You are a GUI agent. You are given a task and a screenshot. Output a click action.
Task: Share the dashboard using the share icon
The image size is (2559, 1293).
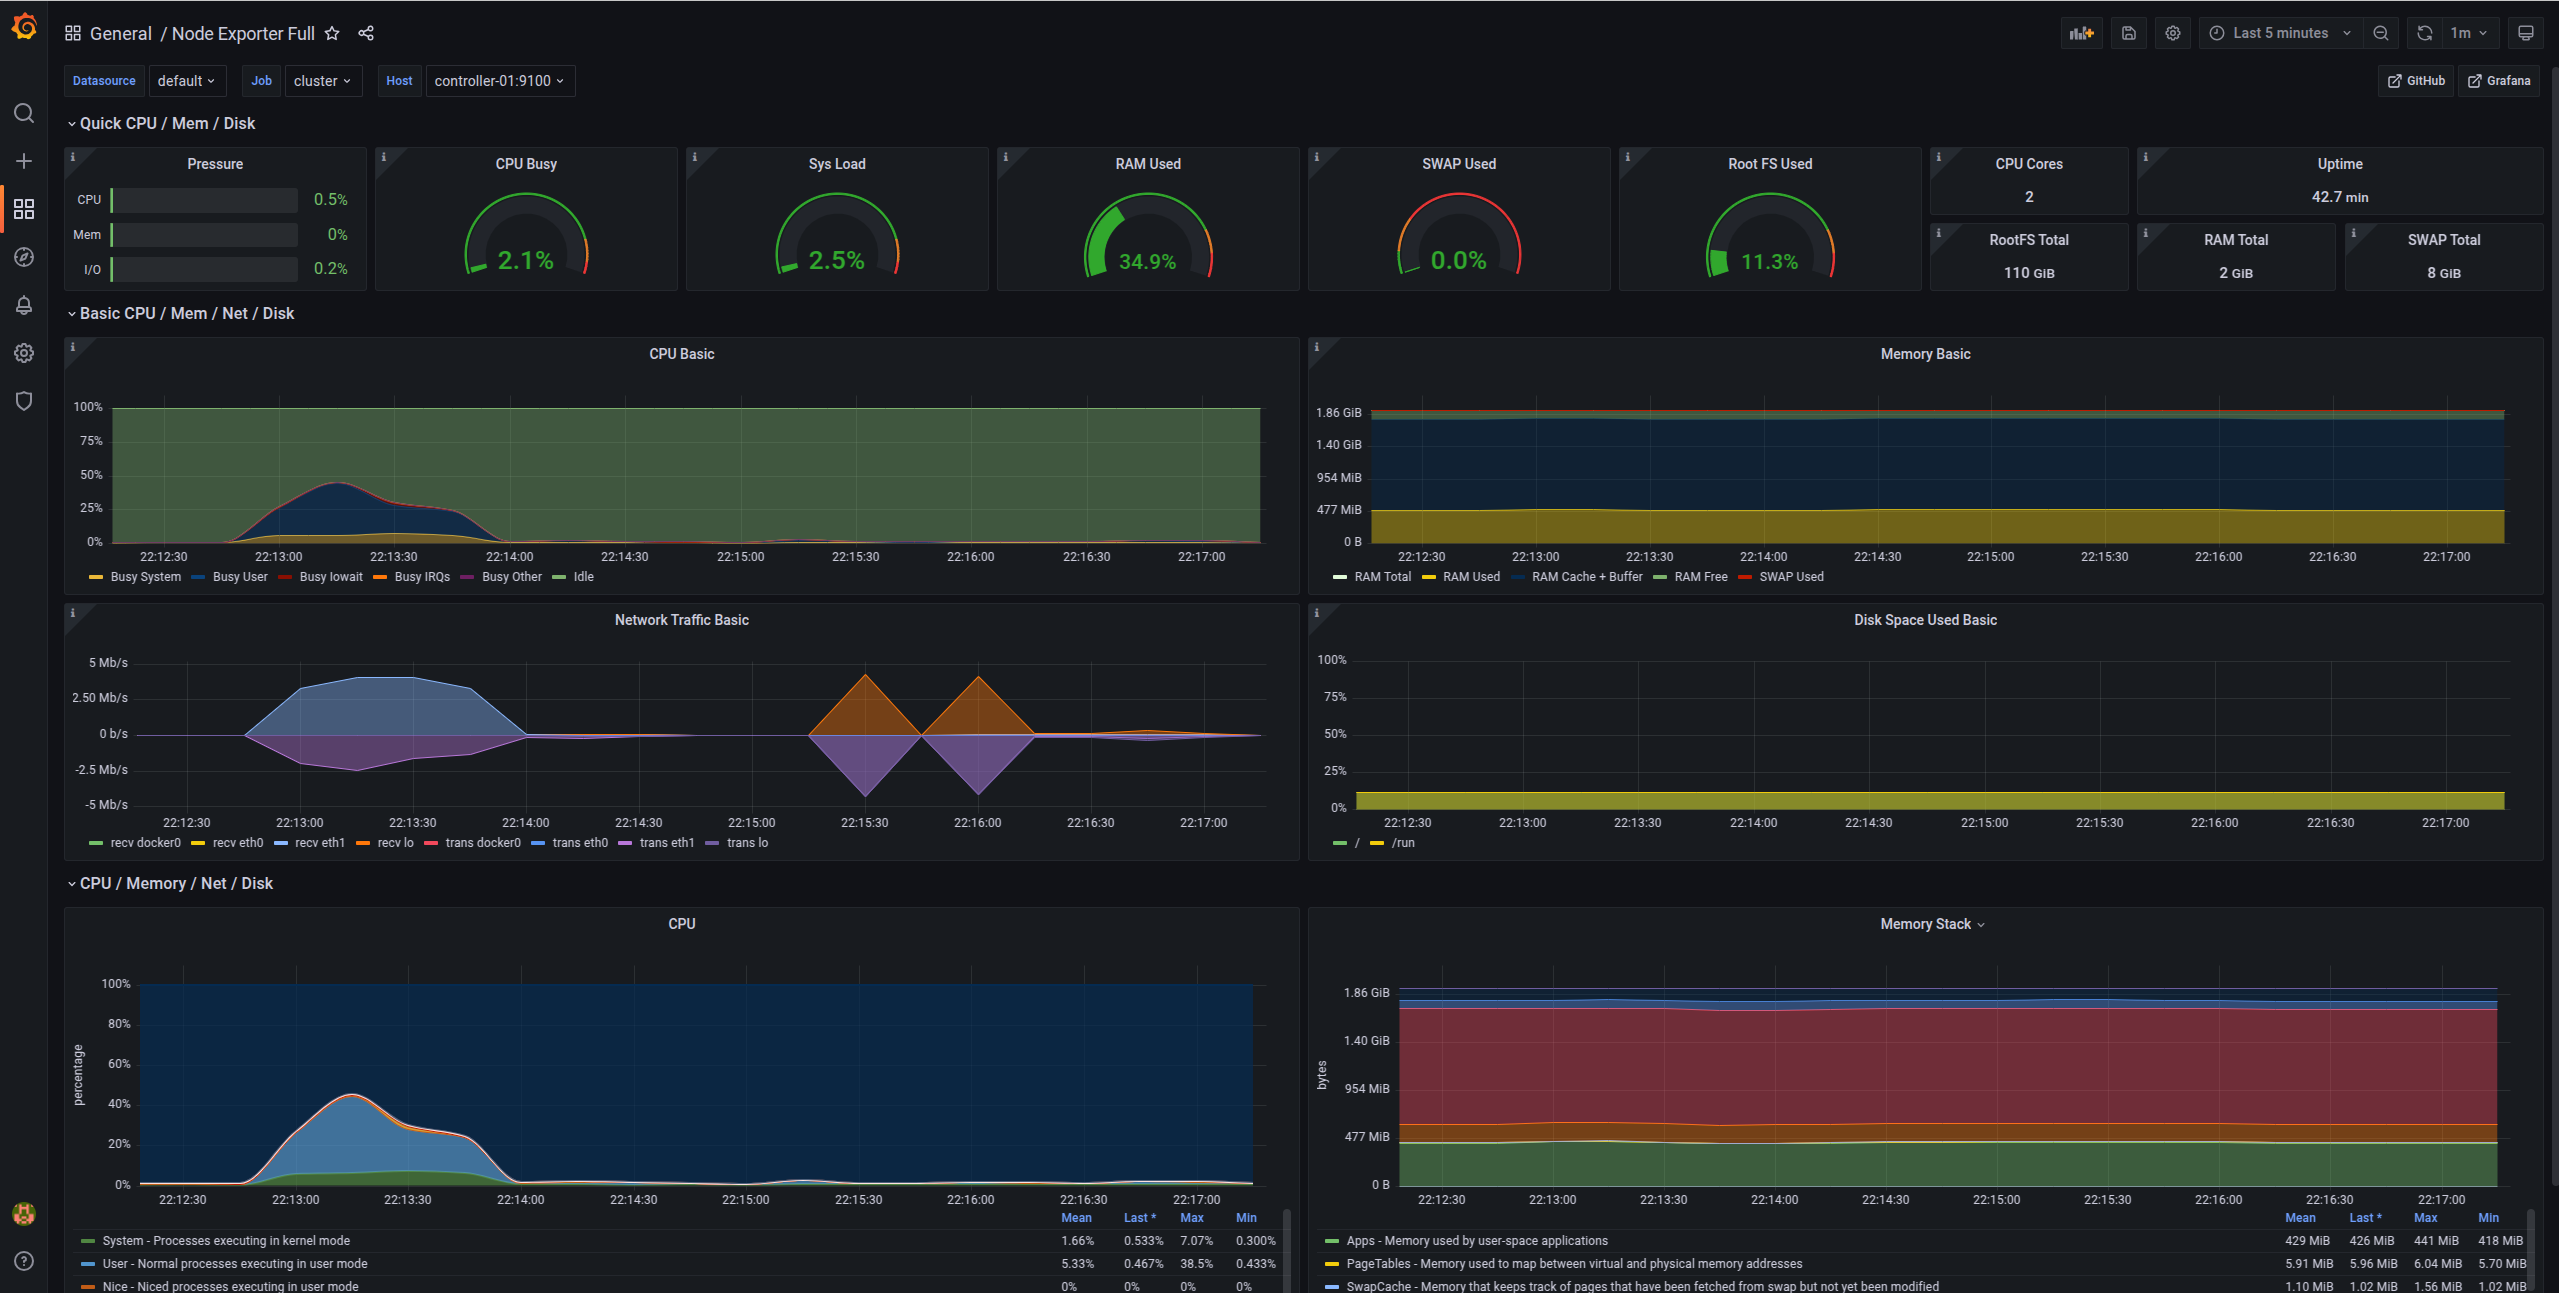point(366,33)
